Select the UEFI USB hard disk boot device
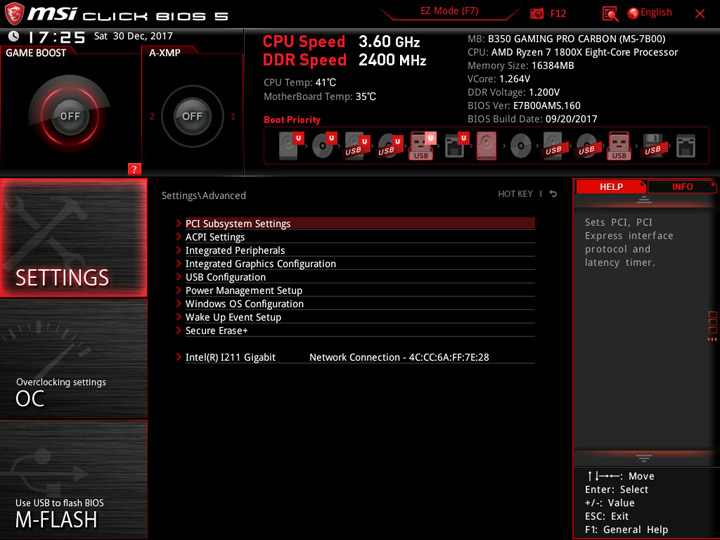This screenshot has height=540, width=720. pos(357,146)
